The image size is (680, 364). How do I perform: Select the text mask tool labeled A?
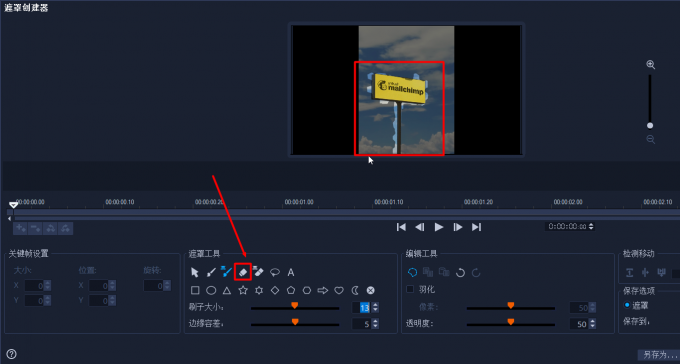pos(291,272)
